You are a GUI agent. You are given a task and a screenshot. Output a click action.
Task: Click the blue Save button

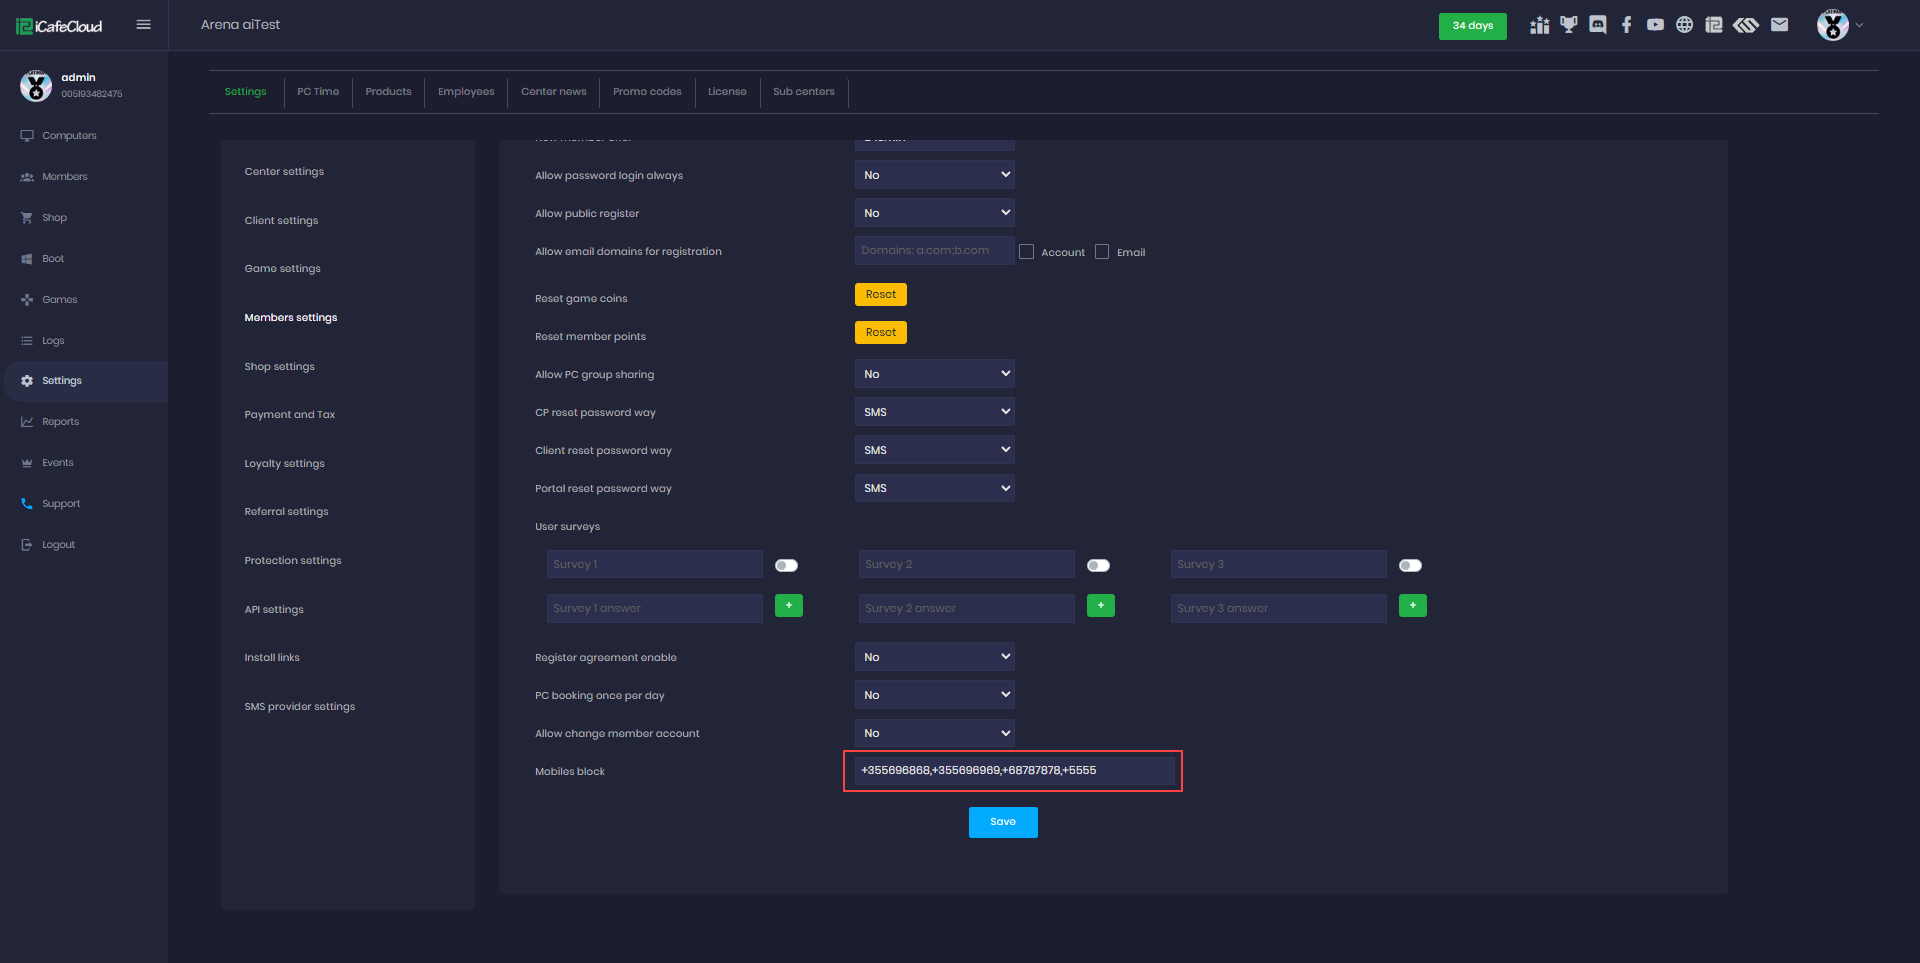(1002, 822)
